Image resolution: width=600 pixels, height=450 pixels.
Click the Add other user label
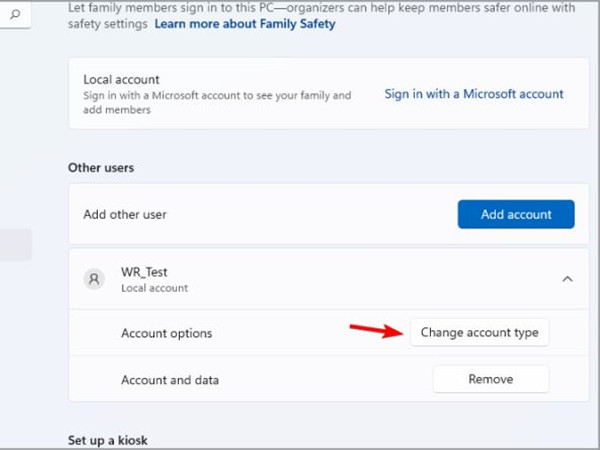click(125, 214)
